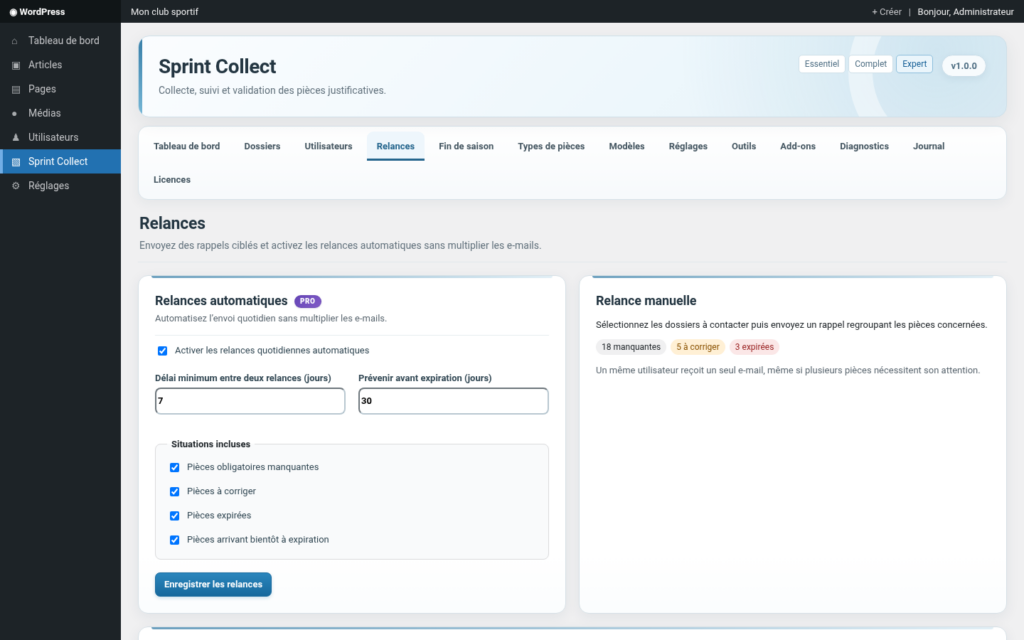Switch to Add-ons tab

pos(797,146)
